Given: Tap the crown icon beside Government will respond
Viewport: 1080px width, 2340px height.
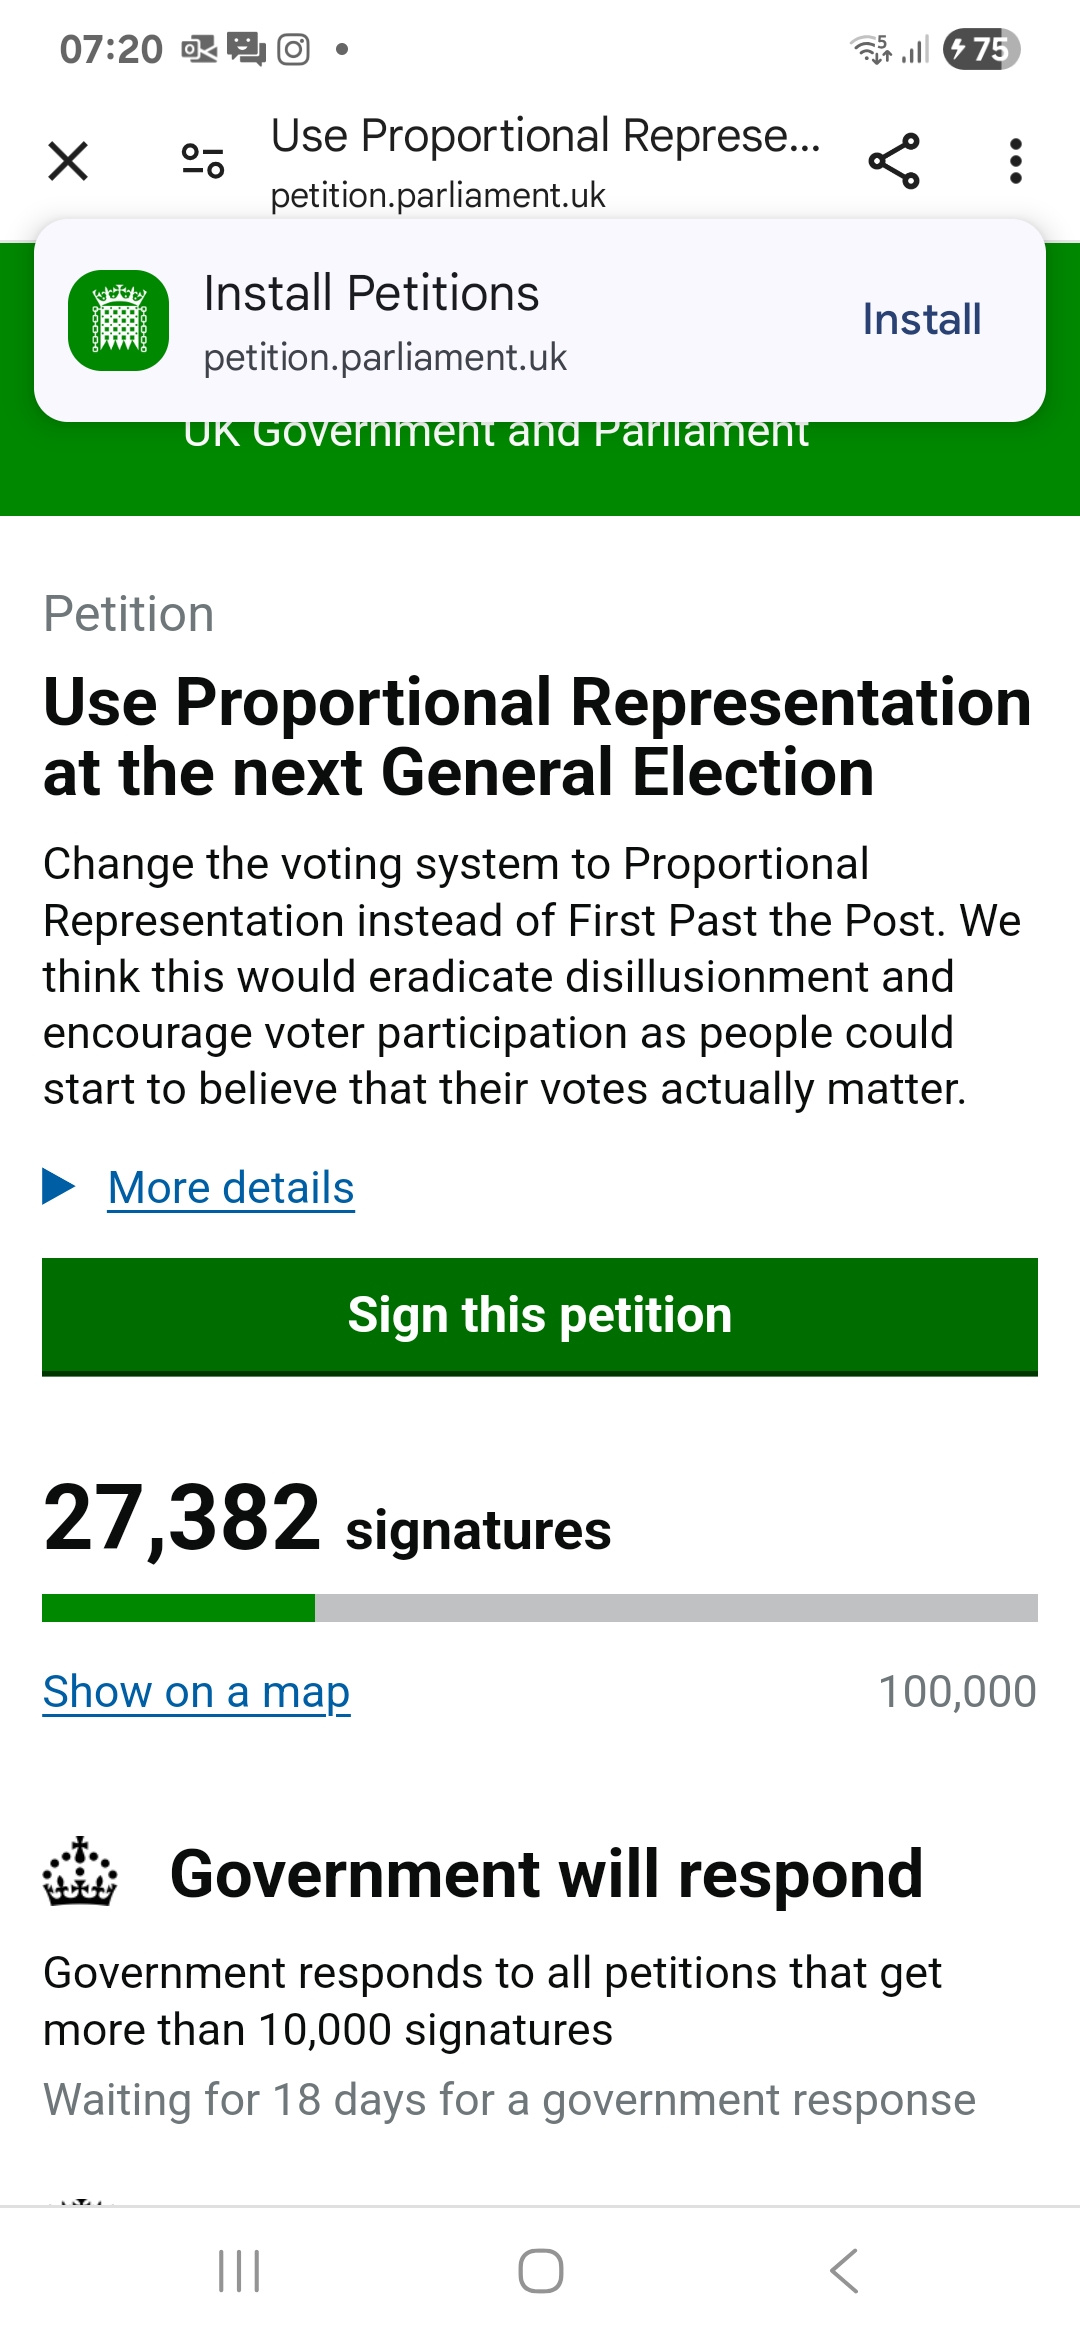Looking at the screenshot, I should click(x=80, y=1872).
